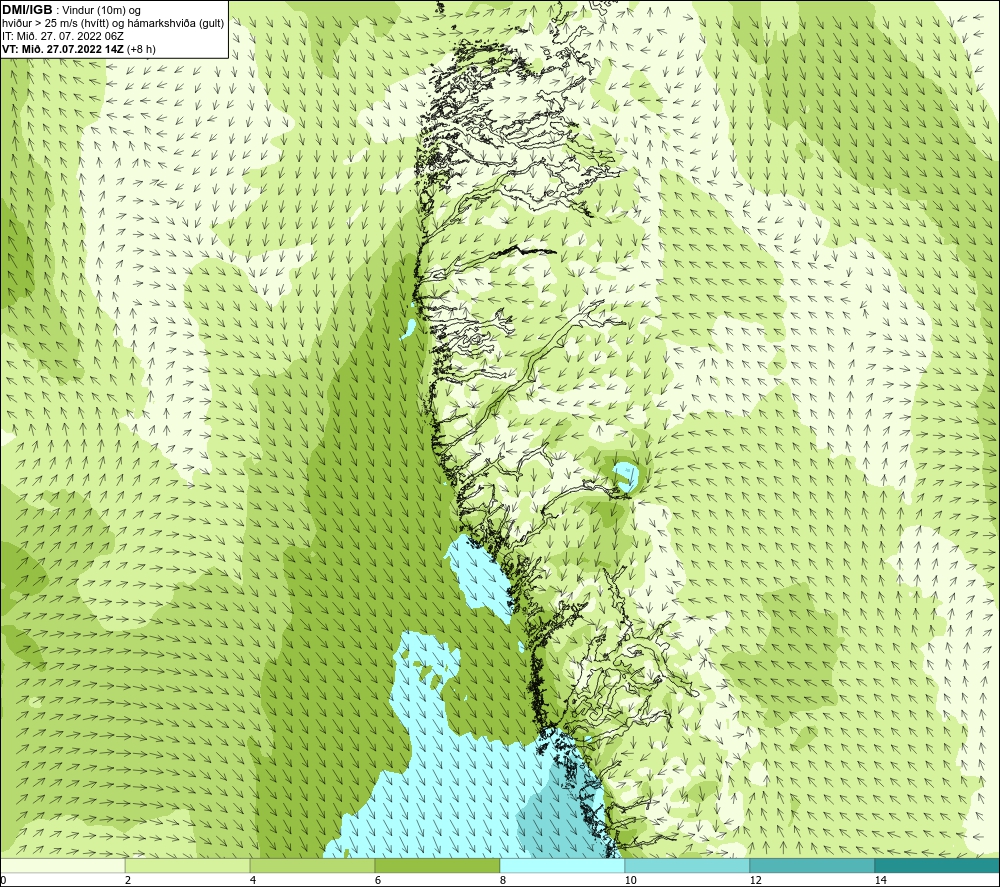Click the 'DMI/IGB : Vindur (10m) og' title line

tap(72, 10)
